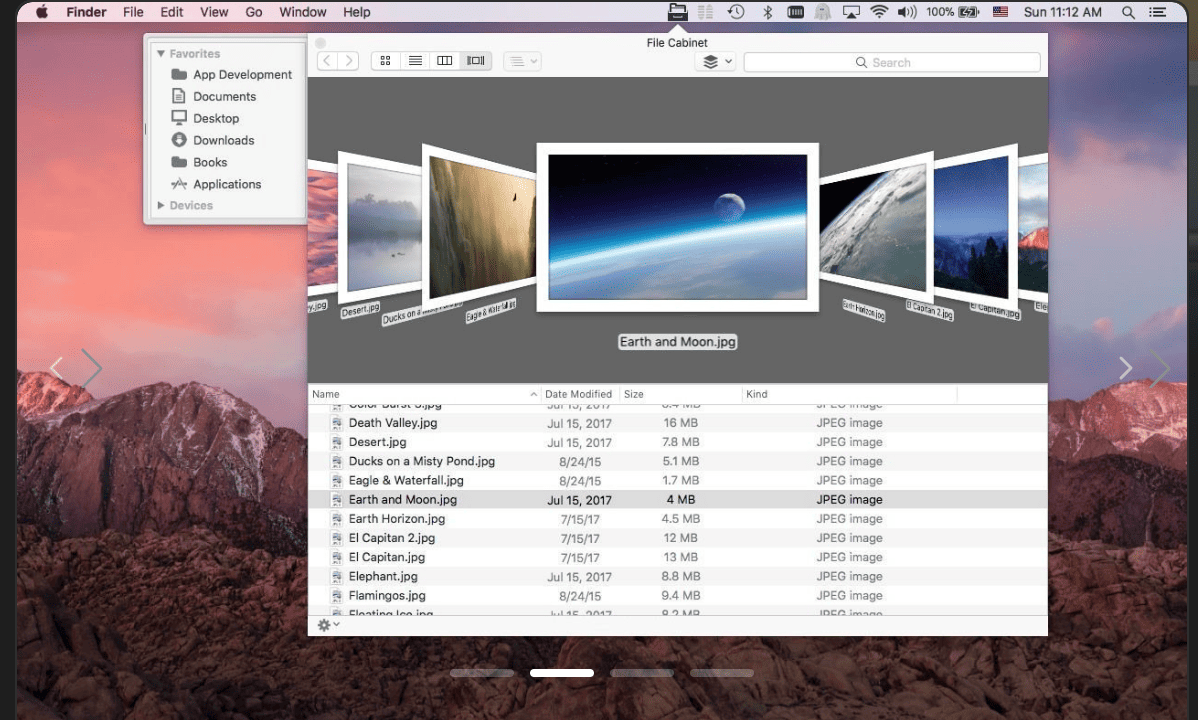1198x720 pixels.
Task: Sort by Date Modified column header
Action: click(579, 394)
